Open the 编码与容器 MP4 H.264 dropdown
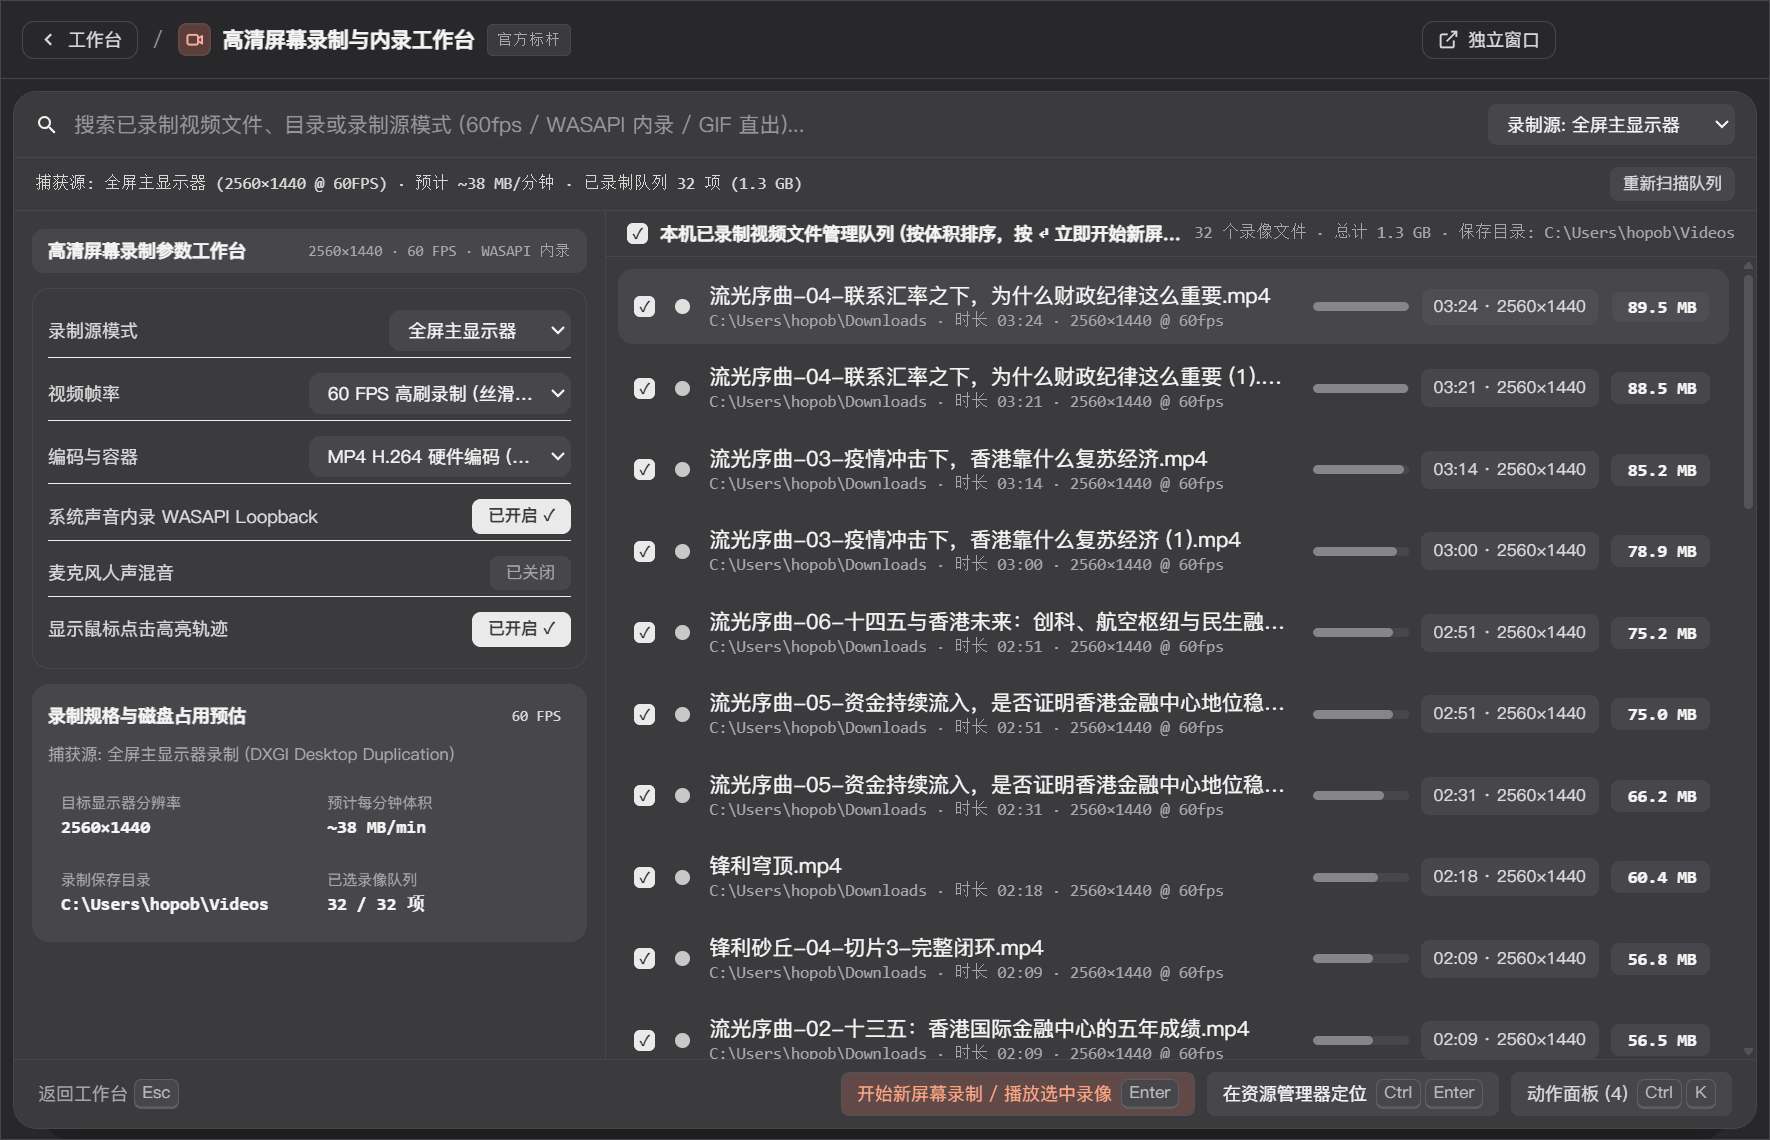The width and height of the screenshot is (1770, 1140). pos(440,457)
